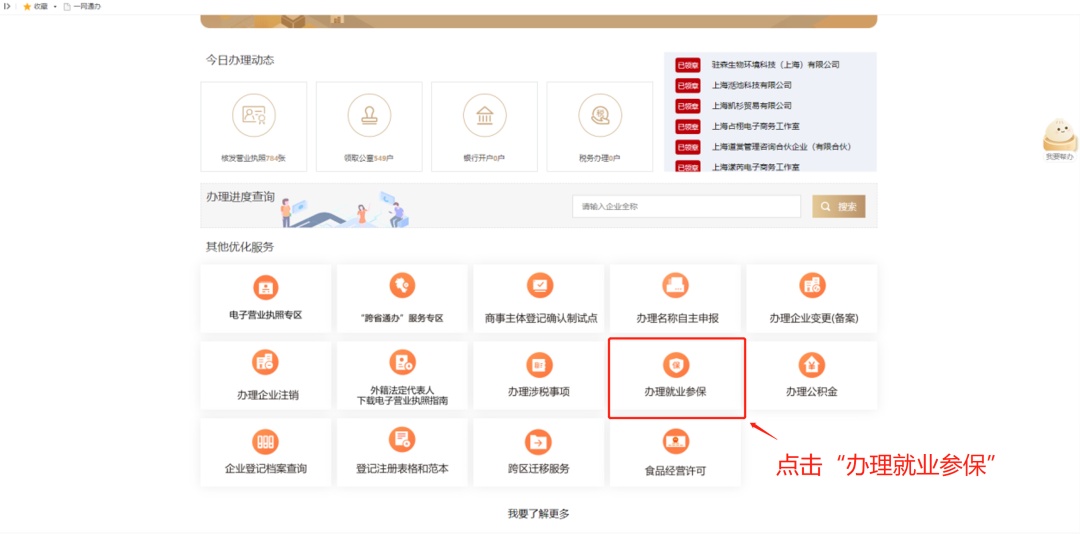The width and height of the screenshot is (1080, 534).
Task: Click the 跨区迁移服务 arrow icon
Action: pyautogui.click(x=539, y=441)
